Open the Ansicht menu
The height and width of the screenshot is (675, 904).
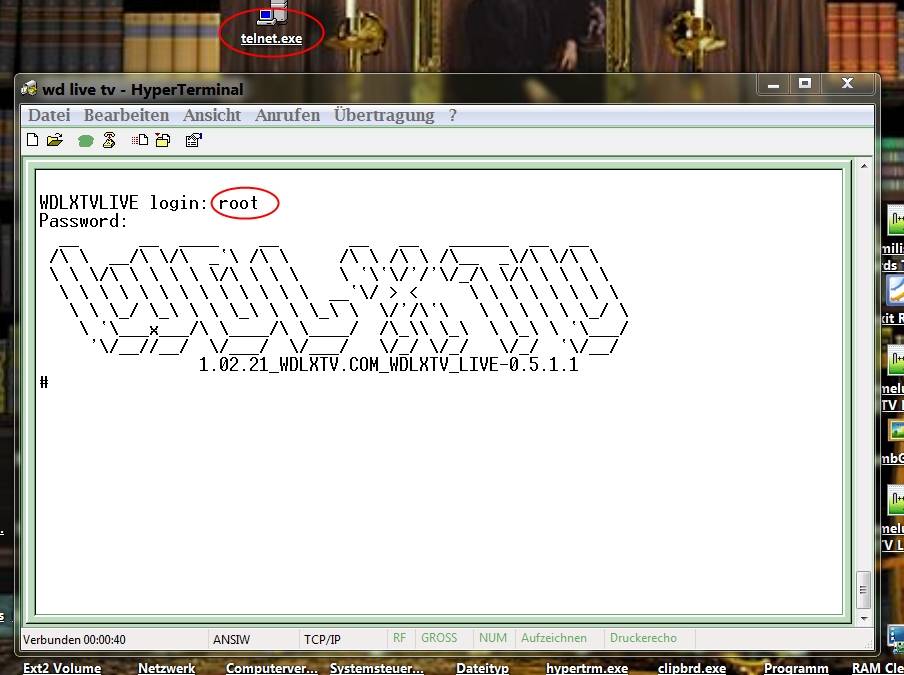tap(212, 115)
